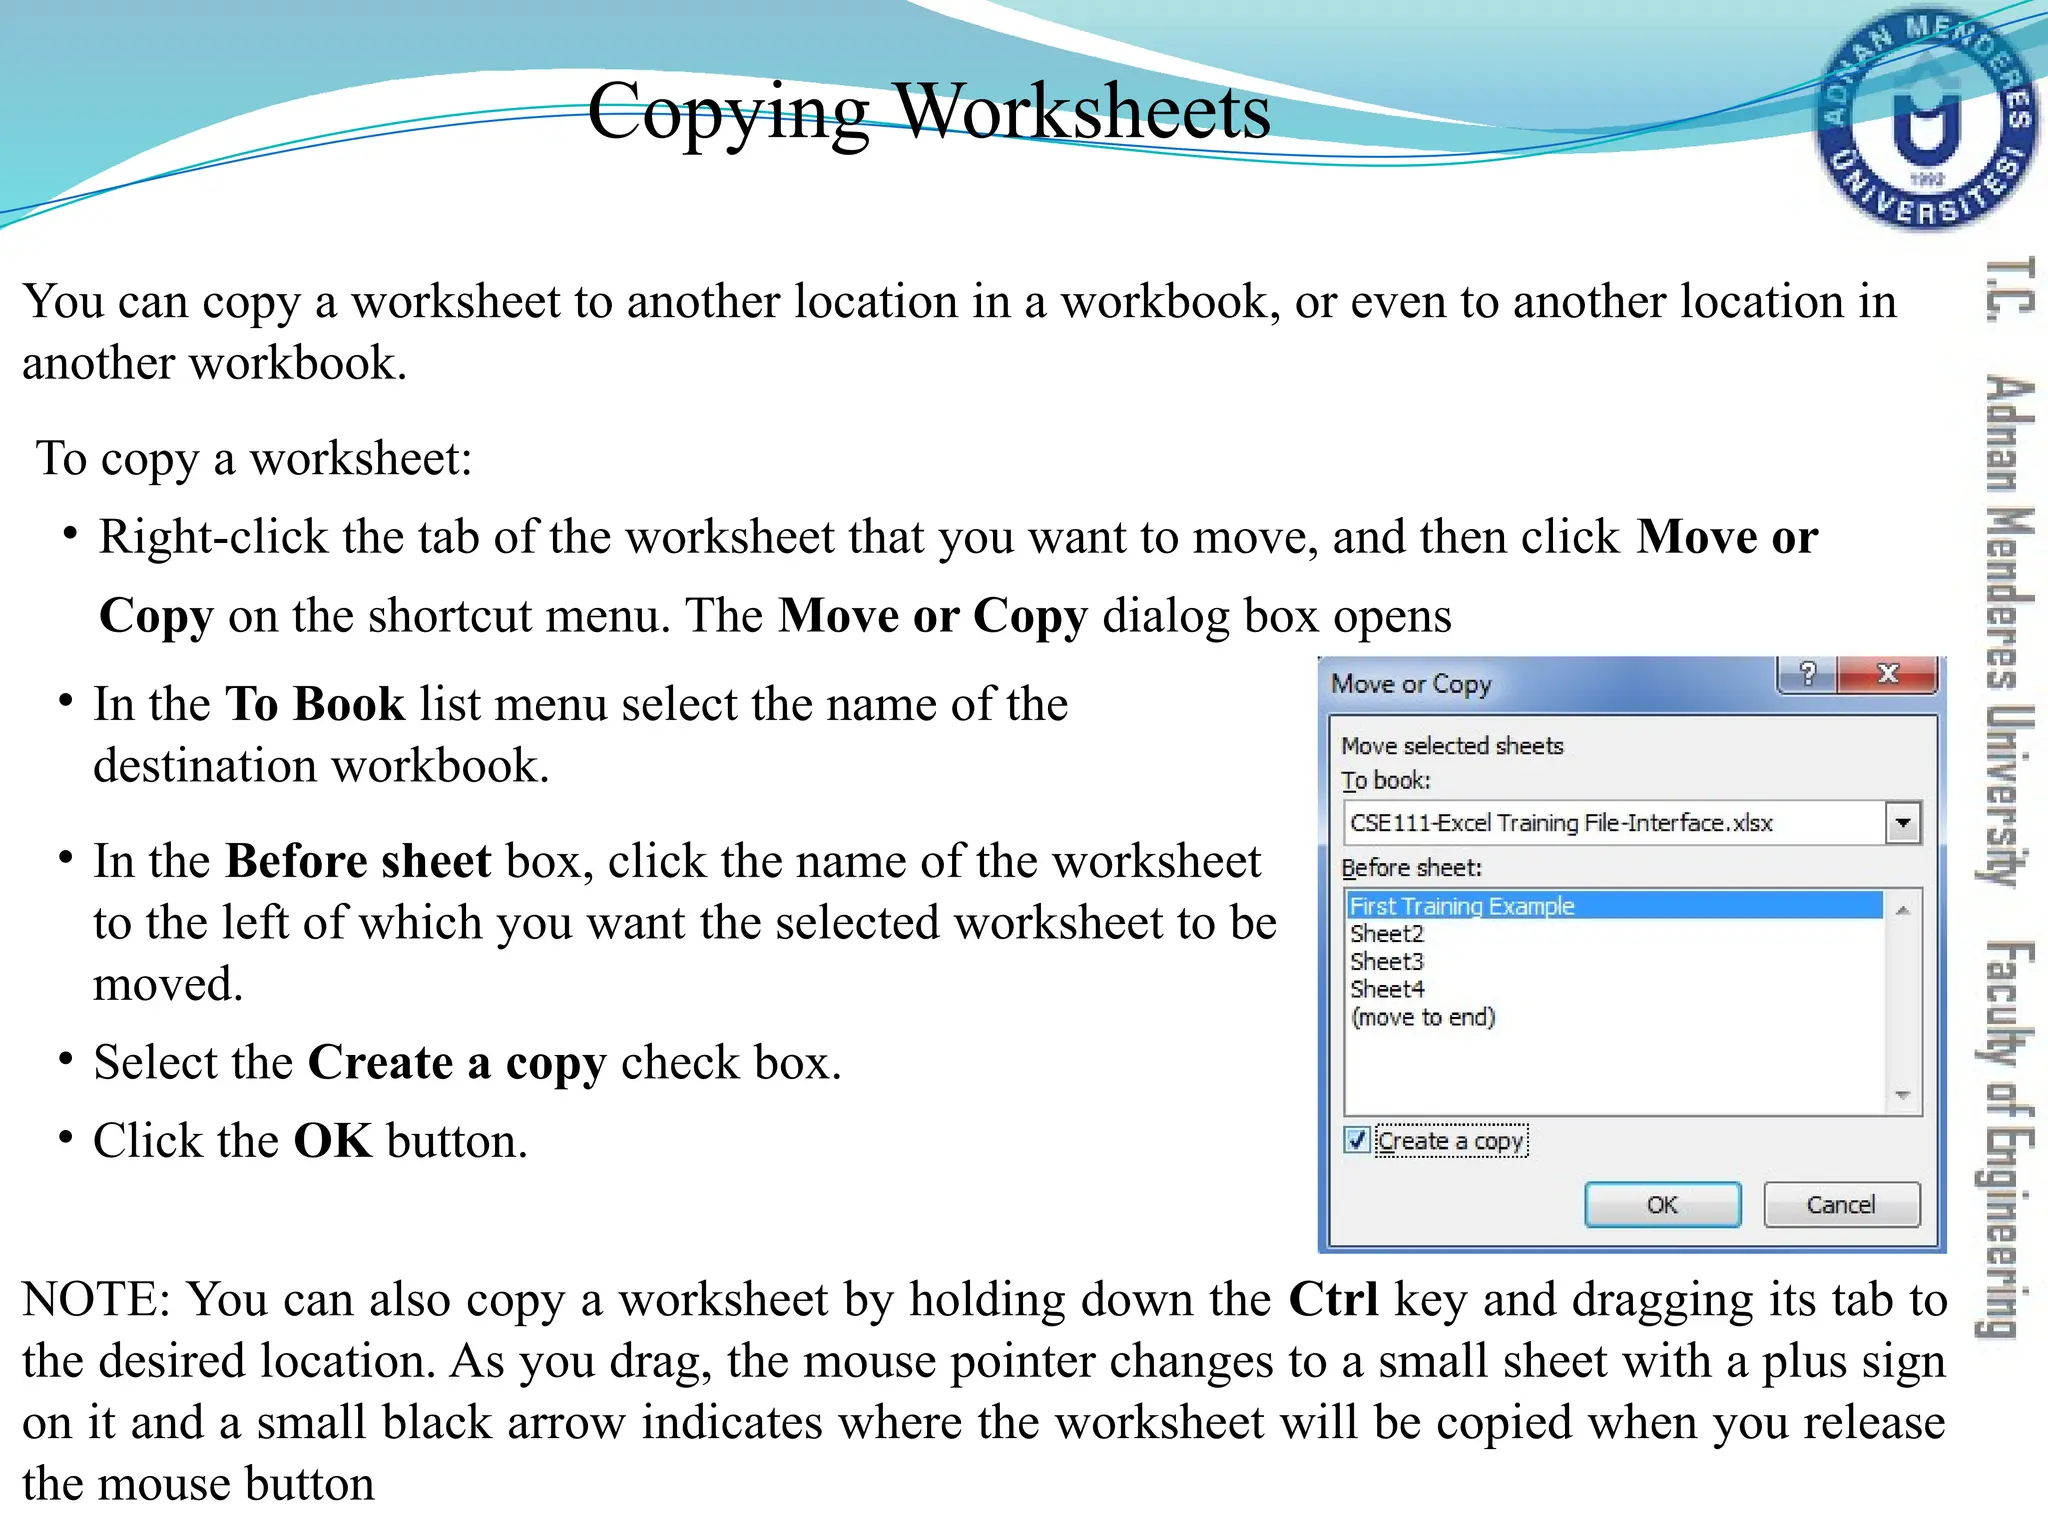
Task: Click the list scrollbar down arrow
Action: coord(1902,1095)
